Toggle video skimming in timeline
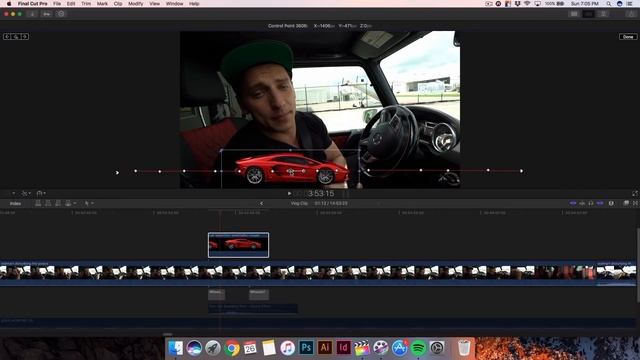Screen dimensions: 640x360 573,203
